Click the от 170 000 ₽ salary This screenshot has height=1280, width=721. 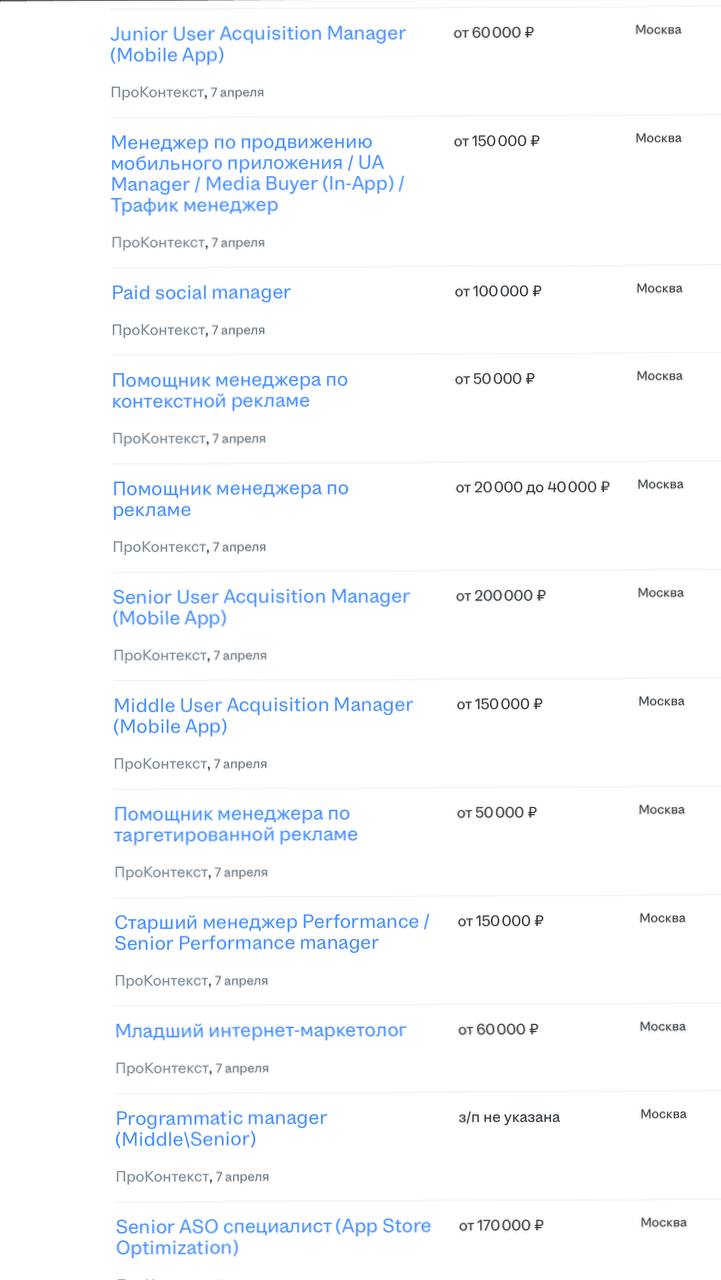pyautogui.click(x=501, y=1225)
